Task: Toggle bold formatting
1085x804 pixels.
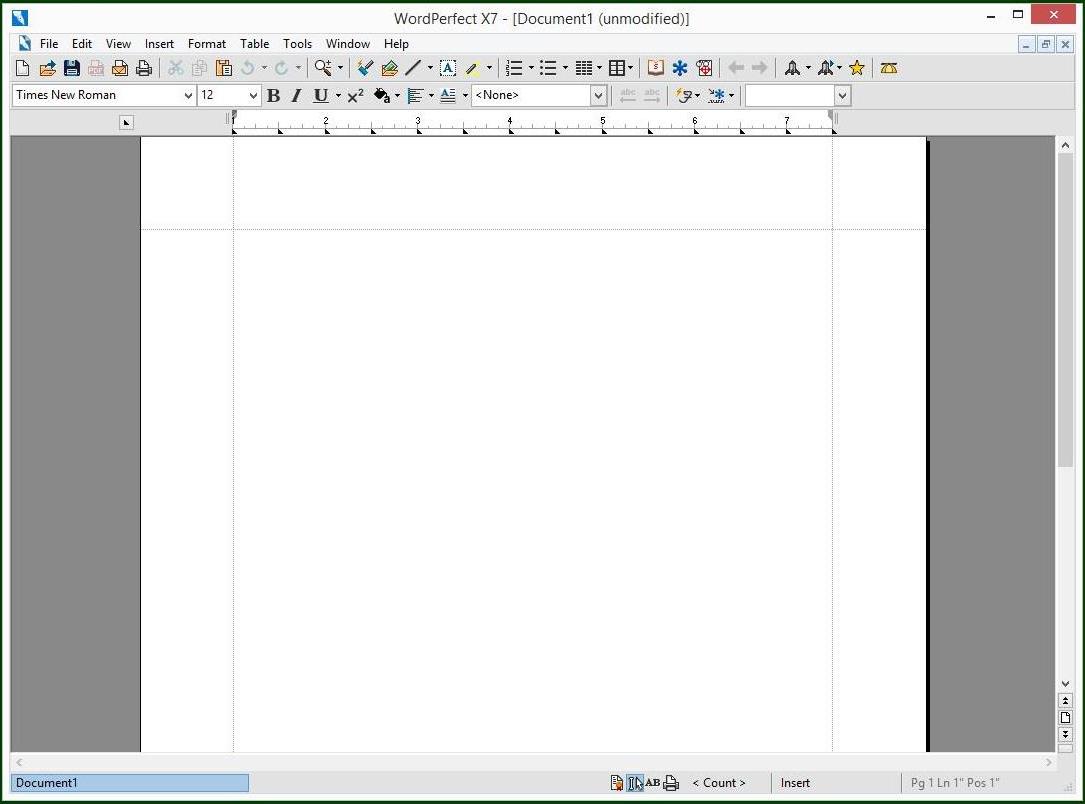Action: point(273,95)
